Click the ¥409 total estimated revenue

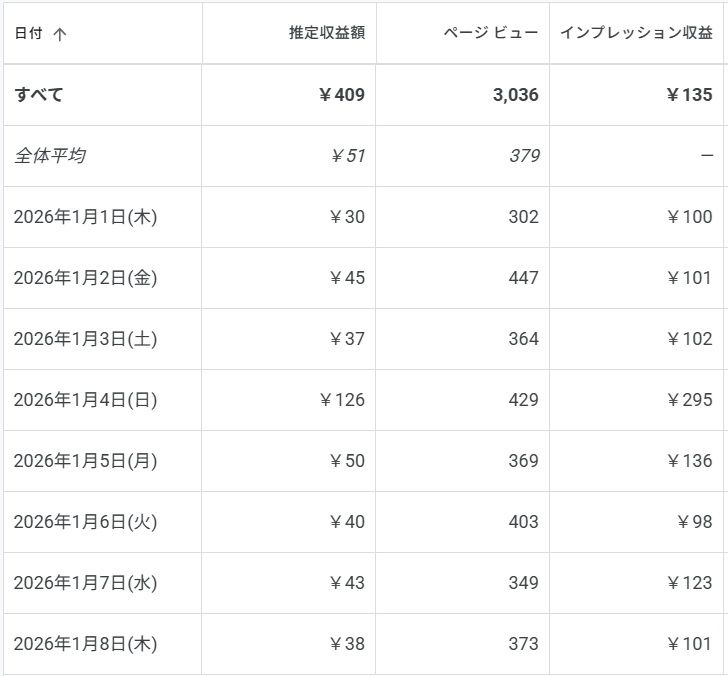coord(342,95)
